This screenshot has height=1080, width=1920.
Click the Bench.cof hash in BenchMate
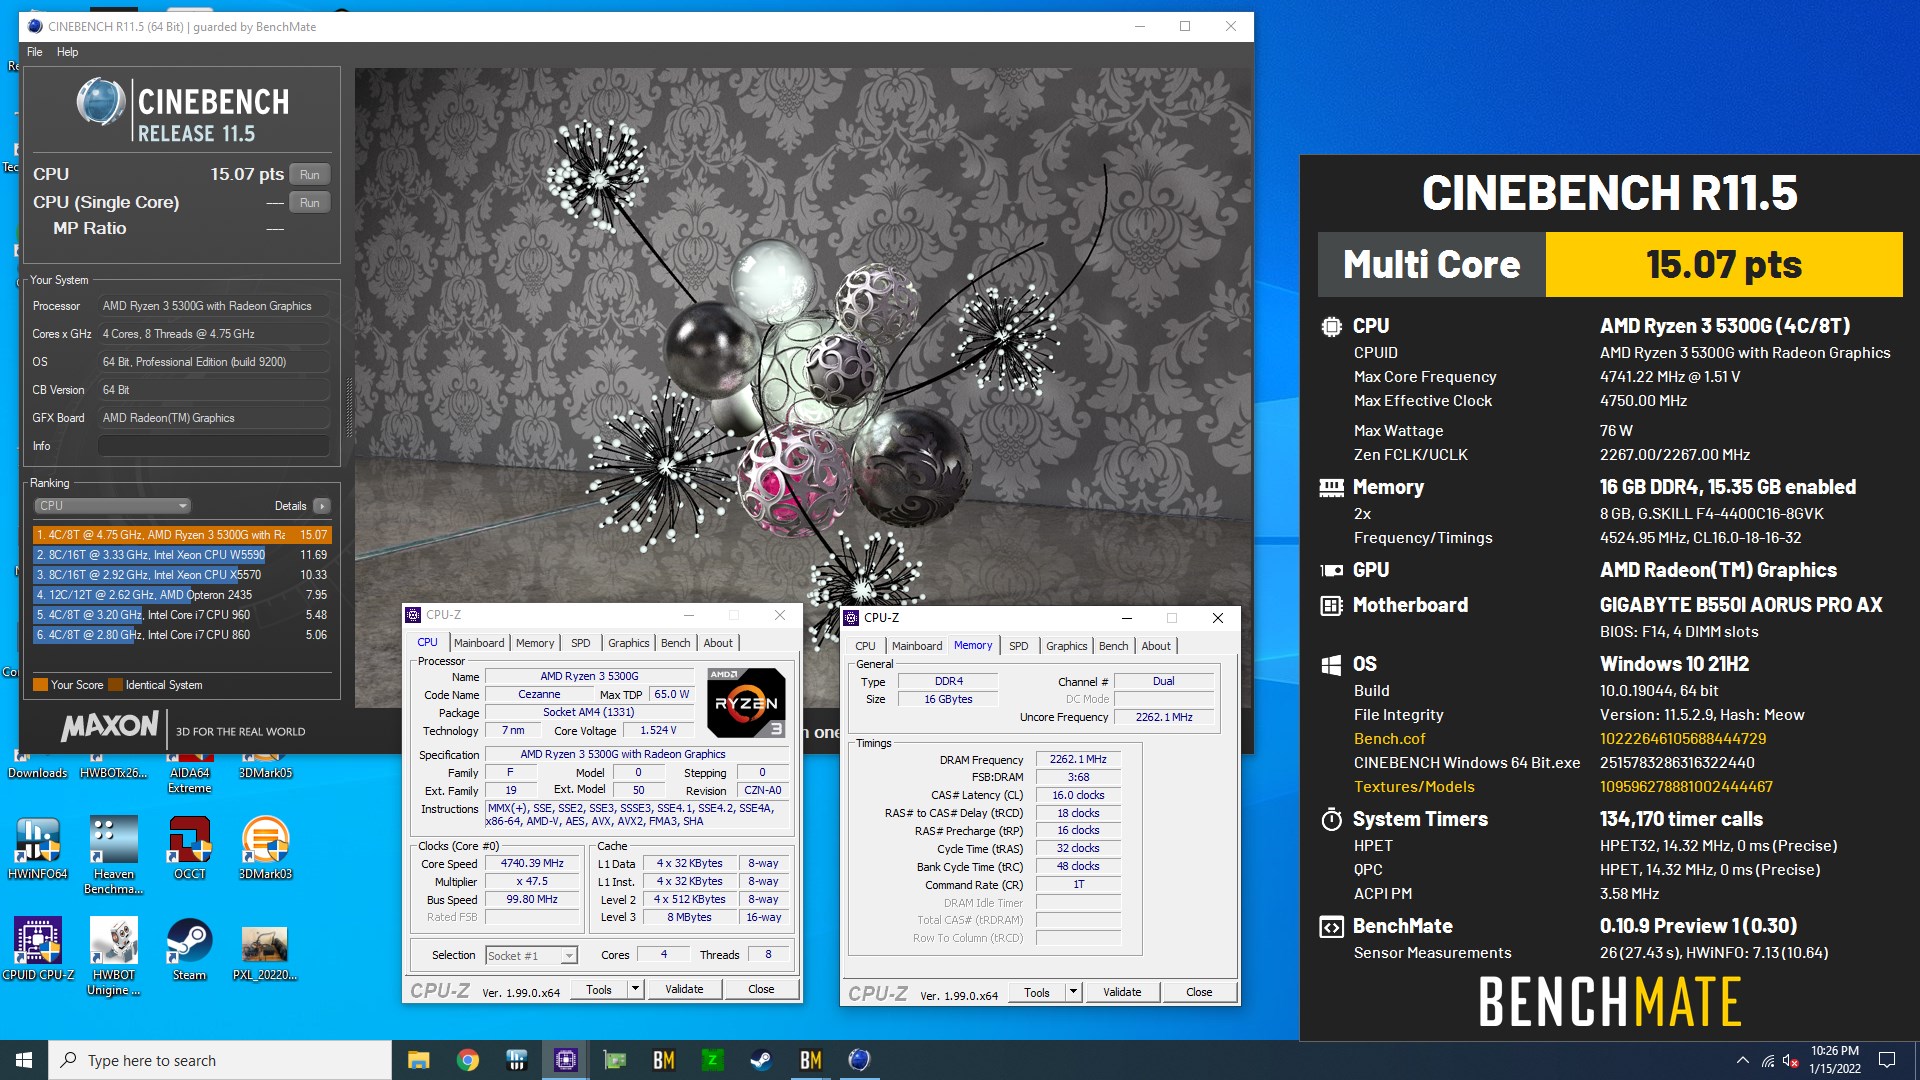point(1683,739)
